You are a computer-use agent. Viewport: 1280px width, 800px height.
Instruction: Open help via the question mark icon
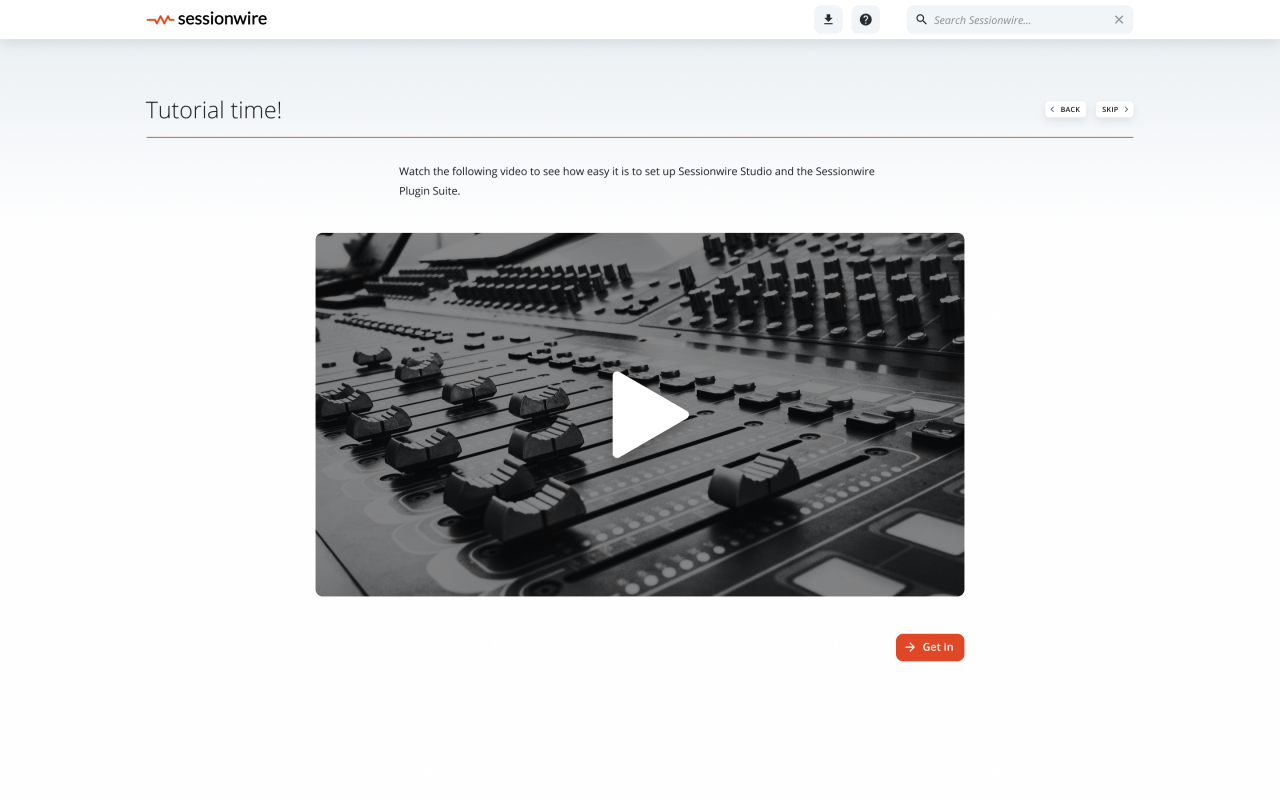pos(866,19)
